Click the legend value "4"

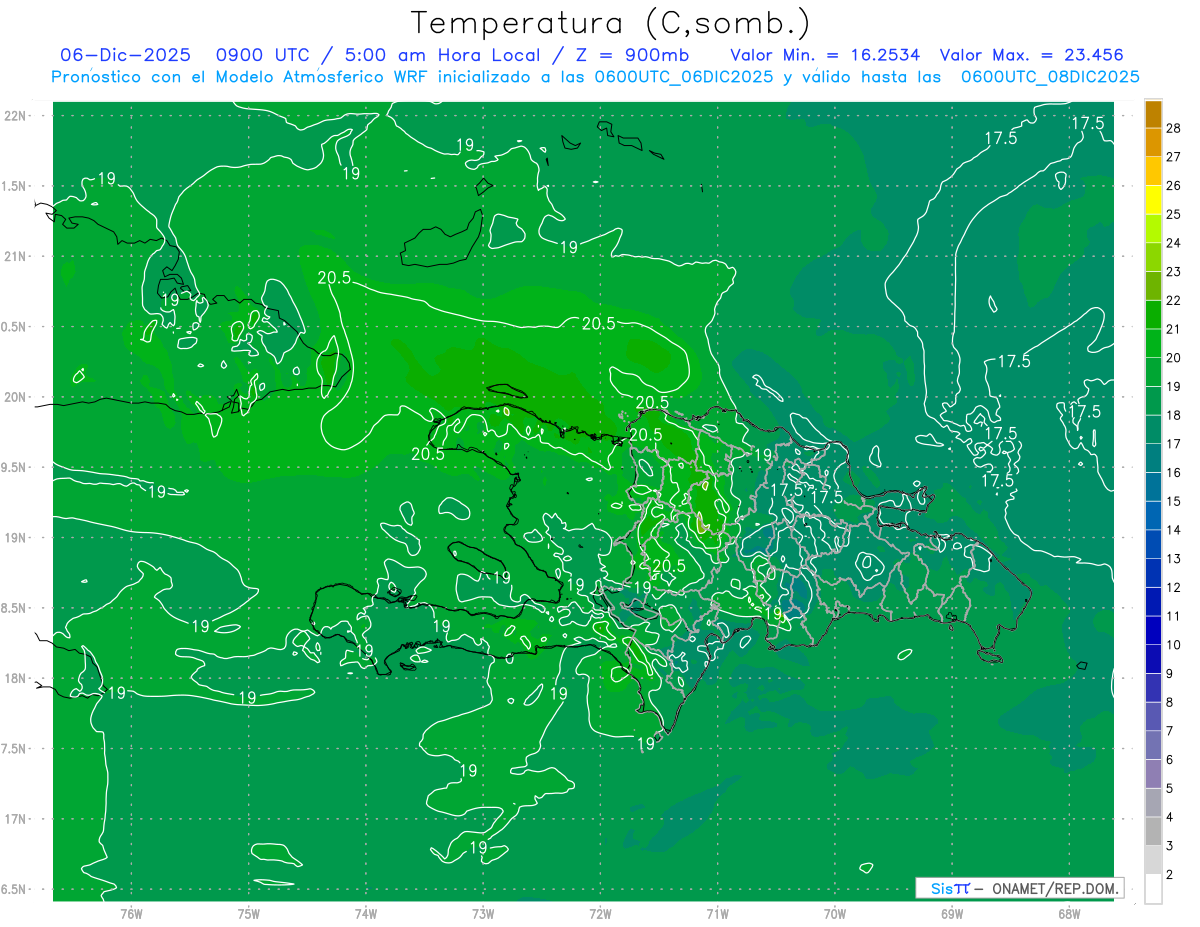(x=1170, y=817)
